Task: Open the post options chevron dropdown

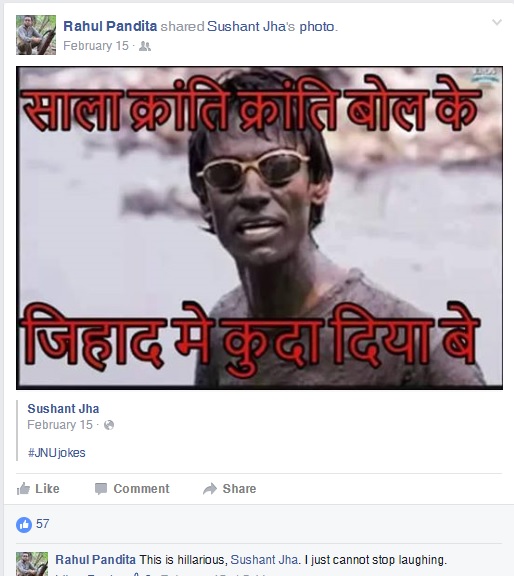Action: point(497,22)
